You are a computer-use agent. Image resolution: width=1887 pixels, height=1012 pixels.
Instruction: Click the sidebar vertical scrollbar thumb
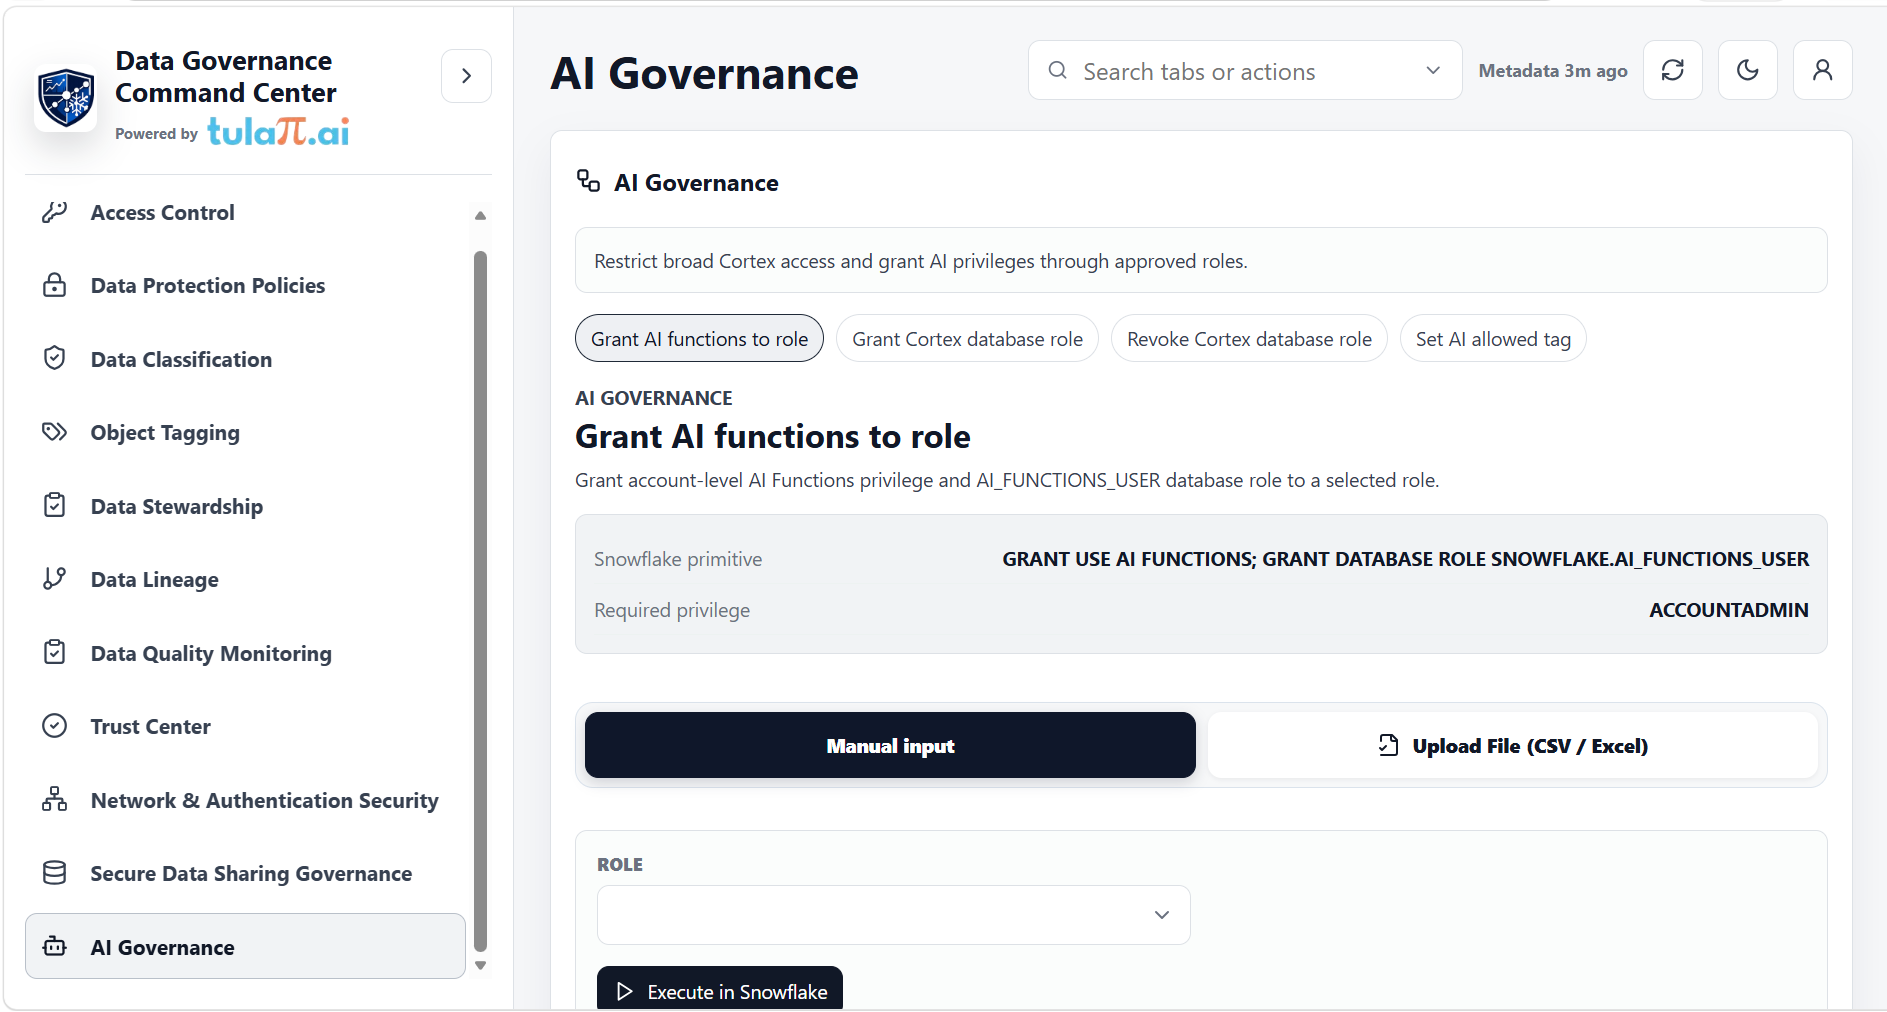point(480,600)
